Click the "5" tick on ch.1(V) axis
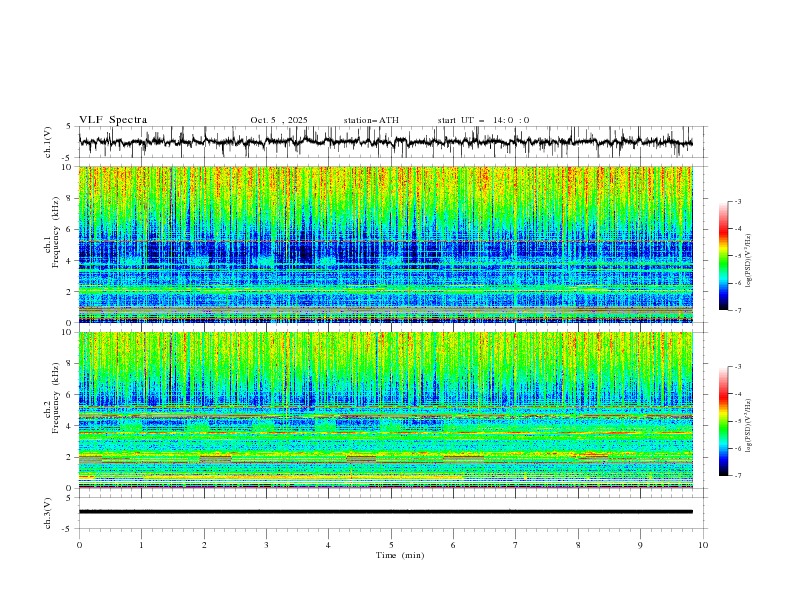Viewport: 792px width, 612px height. pos(69,127)
